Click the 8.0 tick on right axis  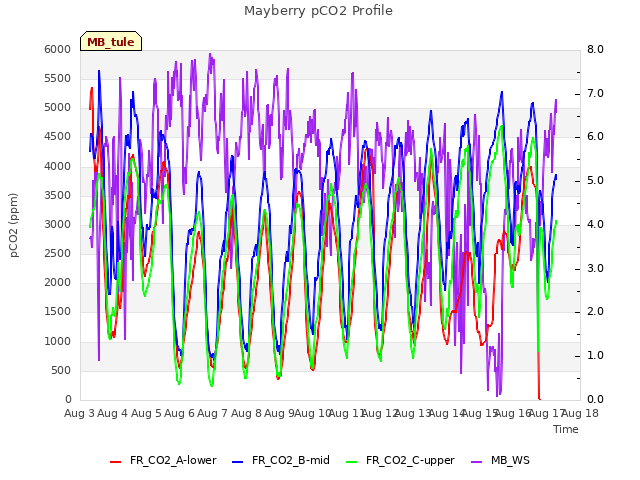595,49
